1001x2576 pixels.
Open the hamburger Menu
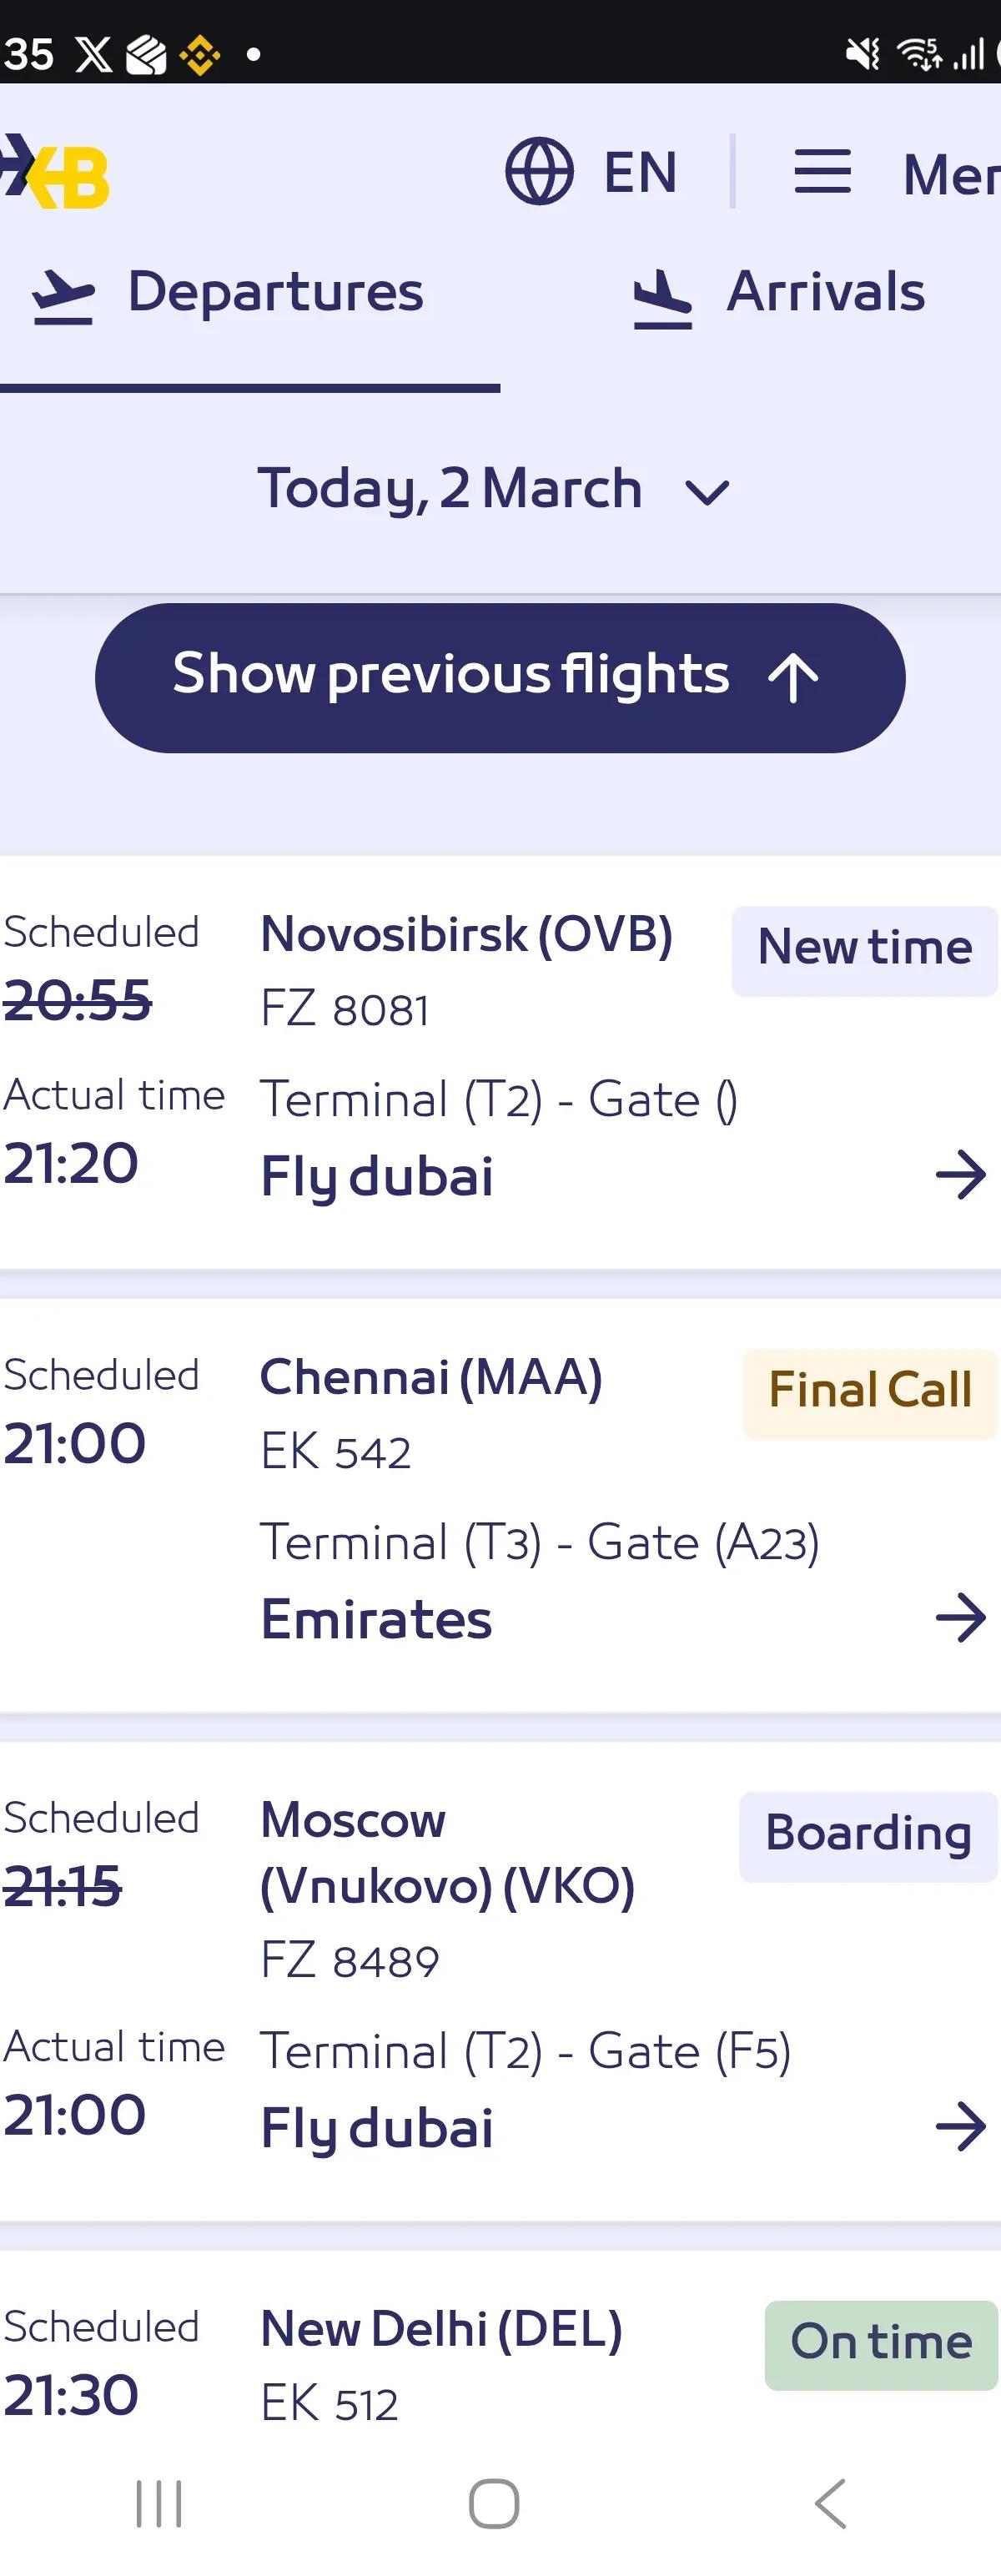[x=822, y=171]
